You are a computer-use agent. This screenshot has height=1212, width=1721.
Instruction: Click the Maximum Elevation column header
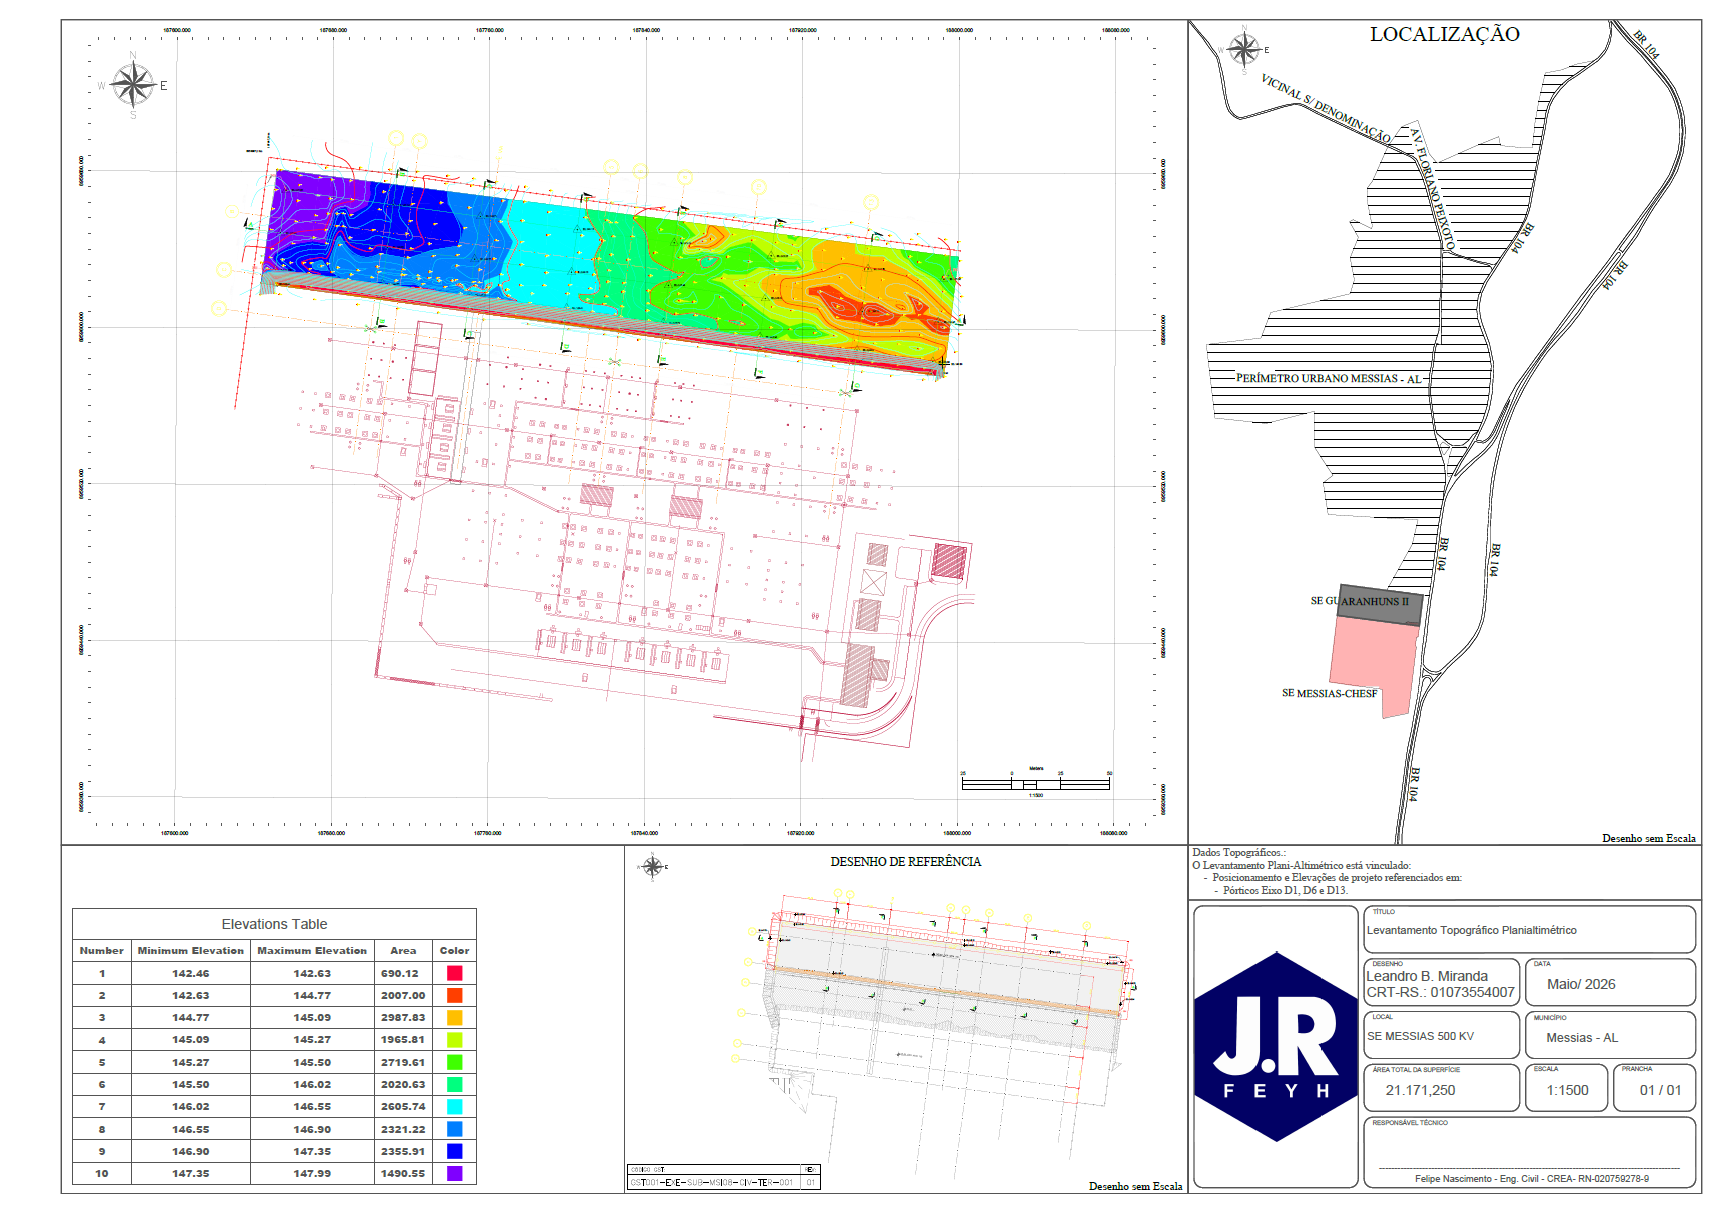312,951
